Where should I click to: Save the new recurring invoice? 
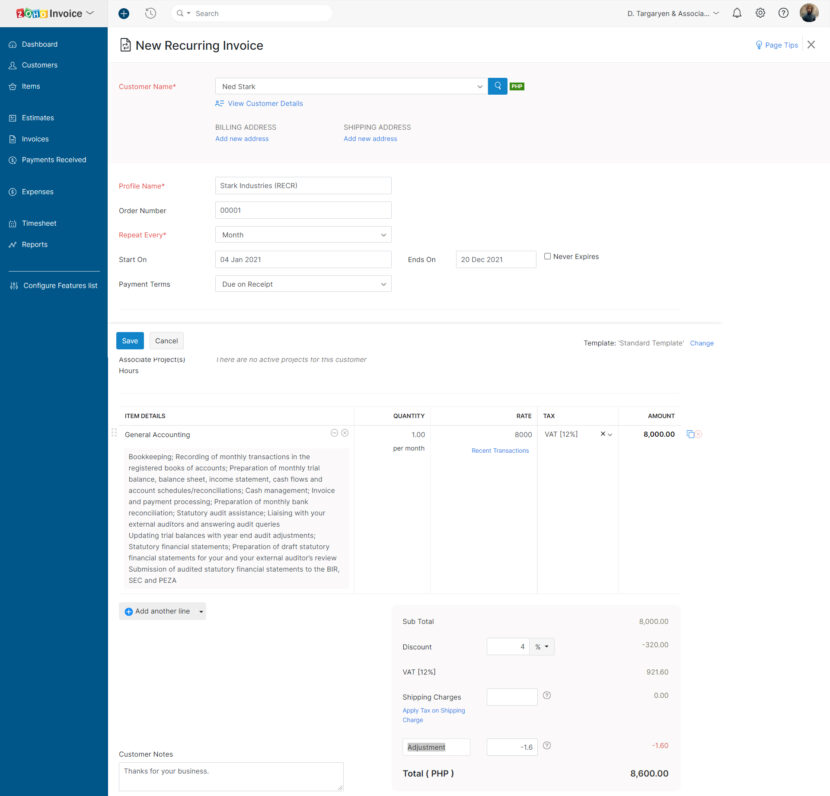[x=129, y=340]
